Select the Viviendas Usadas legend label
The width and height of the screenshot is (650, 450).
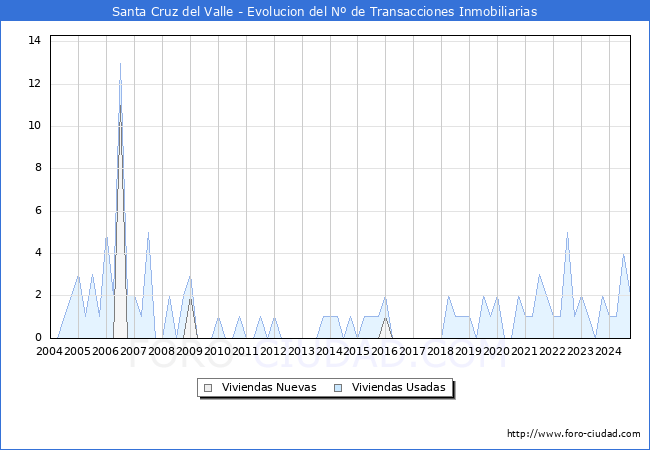point(398,388)
